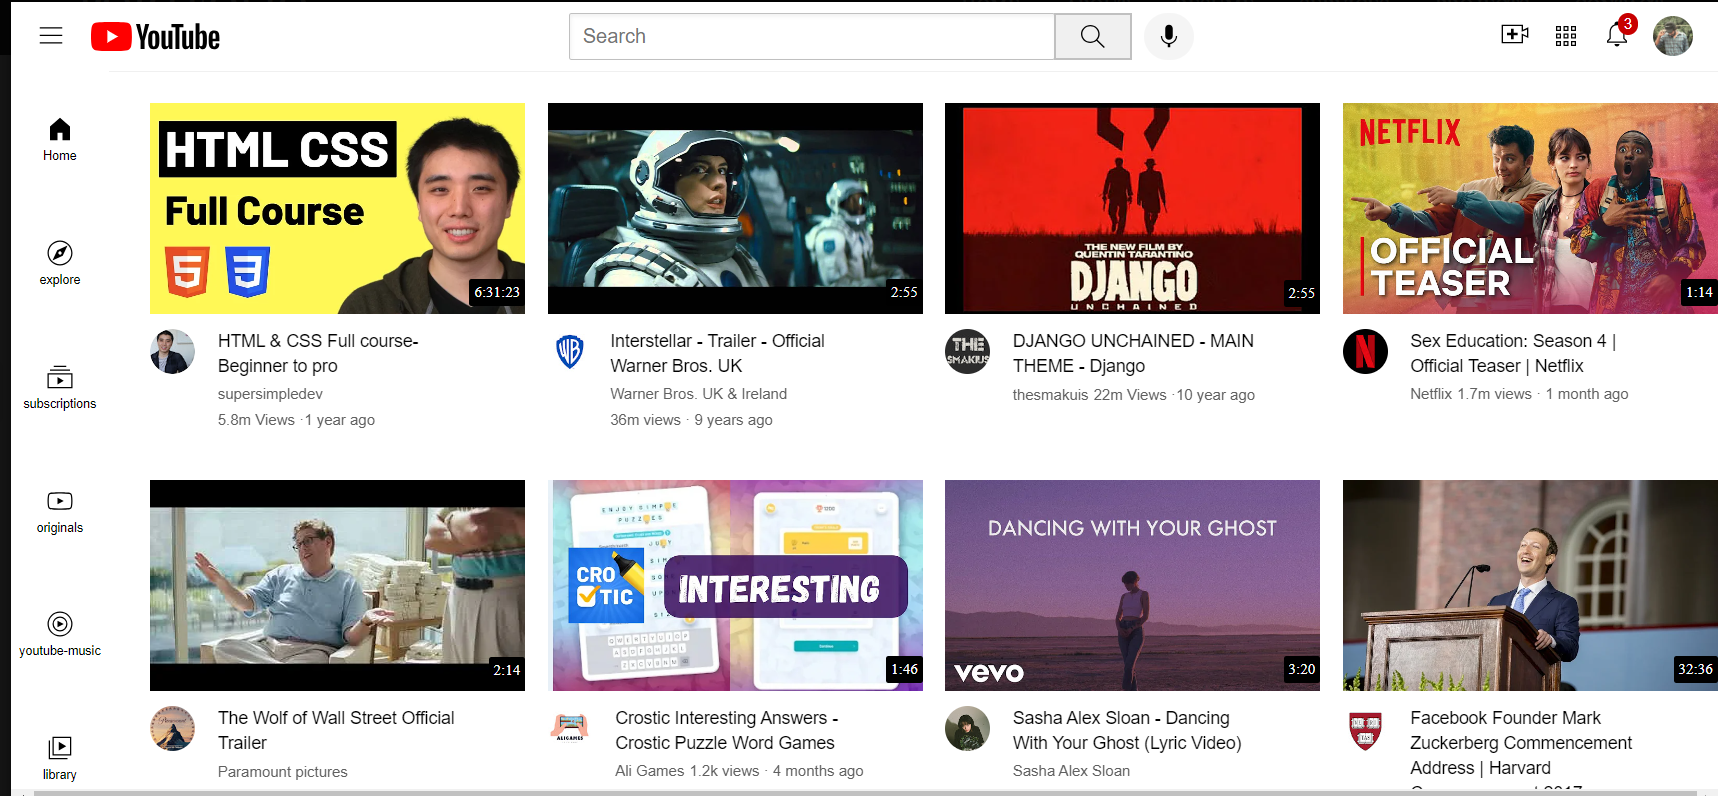The width and height of the screenshot is (1718, 796).
Task: Open the user account avatar
Action: coord(1672,36)
